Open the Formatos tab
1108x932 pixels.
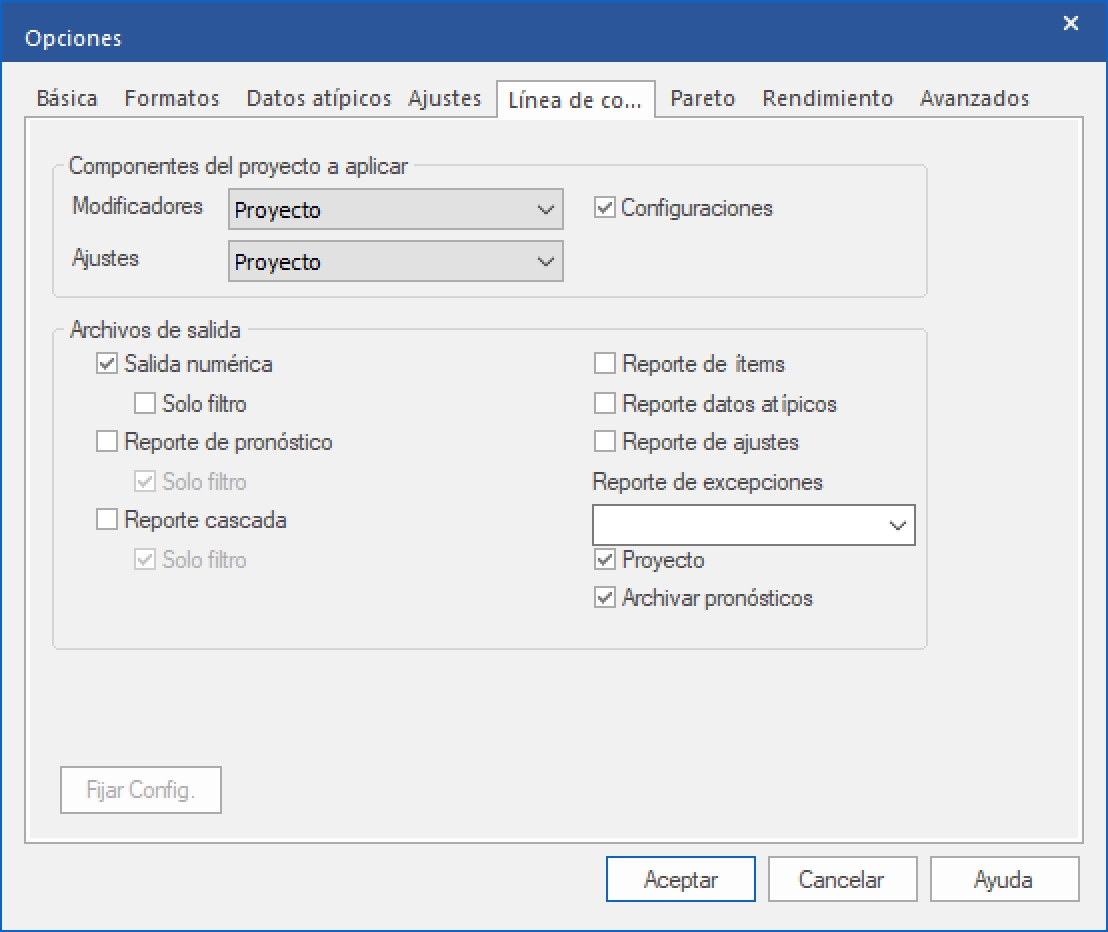tap(172, 98)
